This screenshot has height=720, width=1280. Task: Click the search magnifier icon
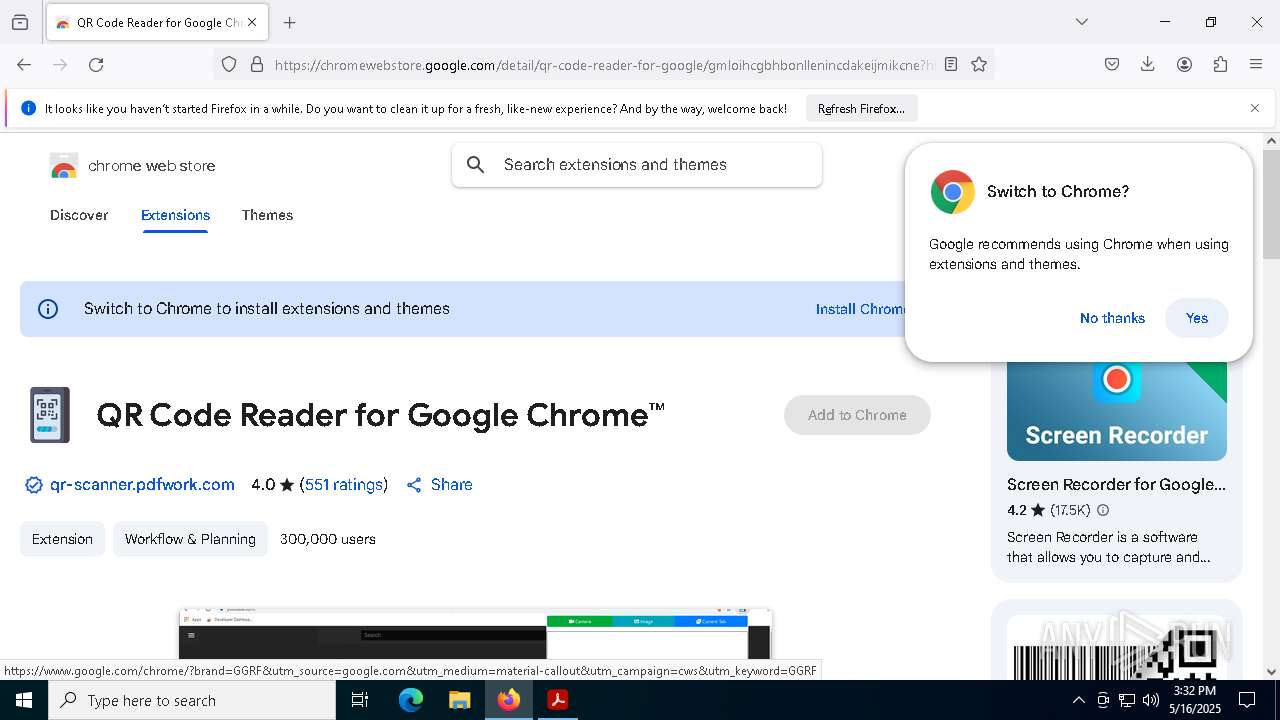[476, 165]
